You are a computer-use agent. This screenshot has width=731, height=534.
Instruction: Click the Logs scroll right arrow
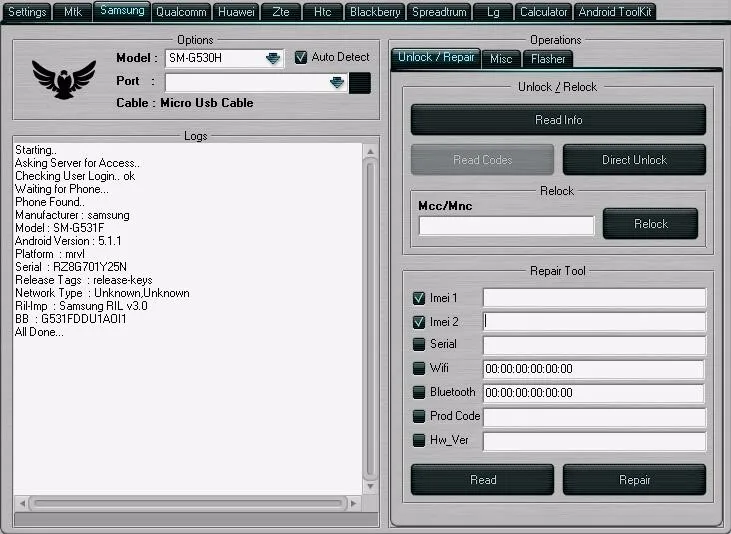pos(353,503)
